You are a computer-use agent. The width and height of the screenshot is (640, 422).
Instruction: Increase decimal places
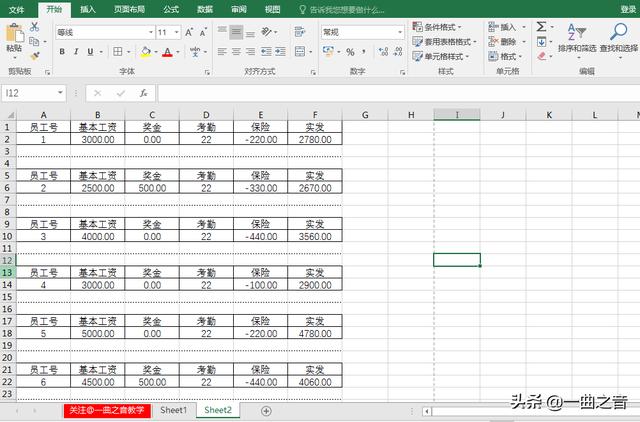383,52
